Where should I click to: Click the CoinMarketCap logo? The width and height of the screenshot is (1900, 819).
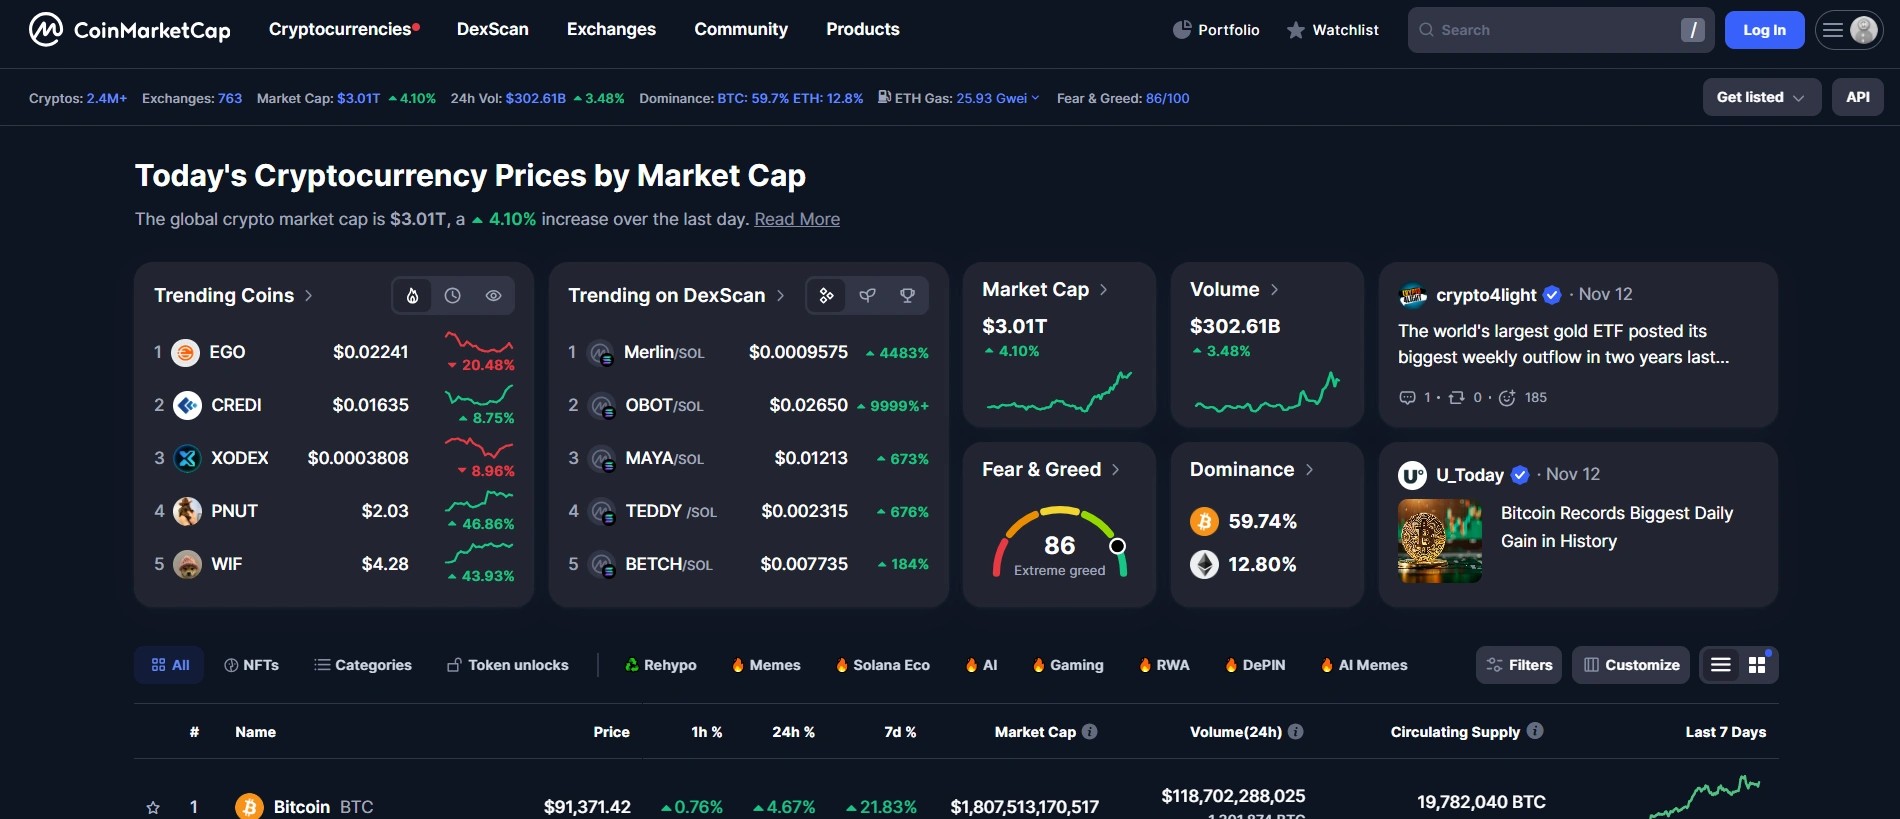130,30
